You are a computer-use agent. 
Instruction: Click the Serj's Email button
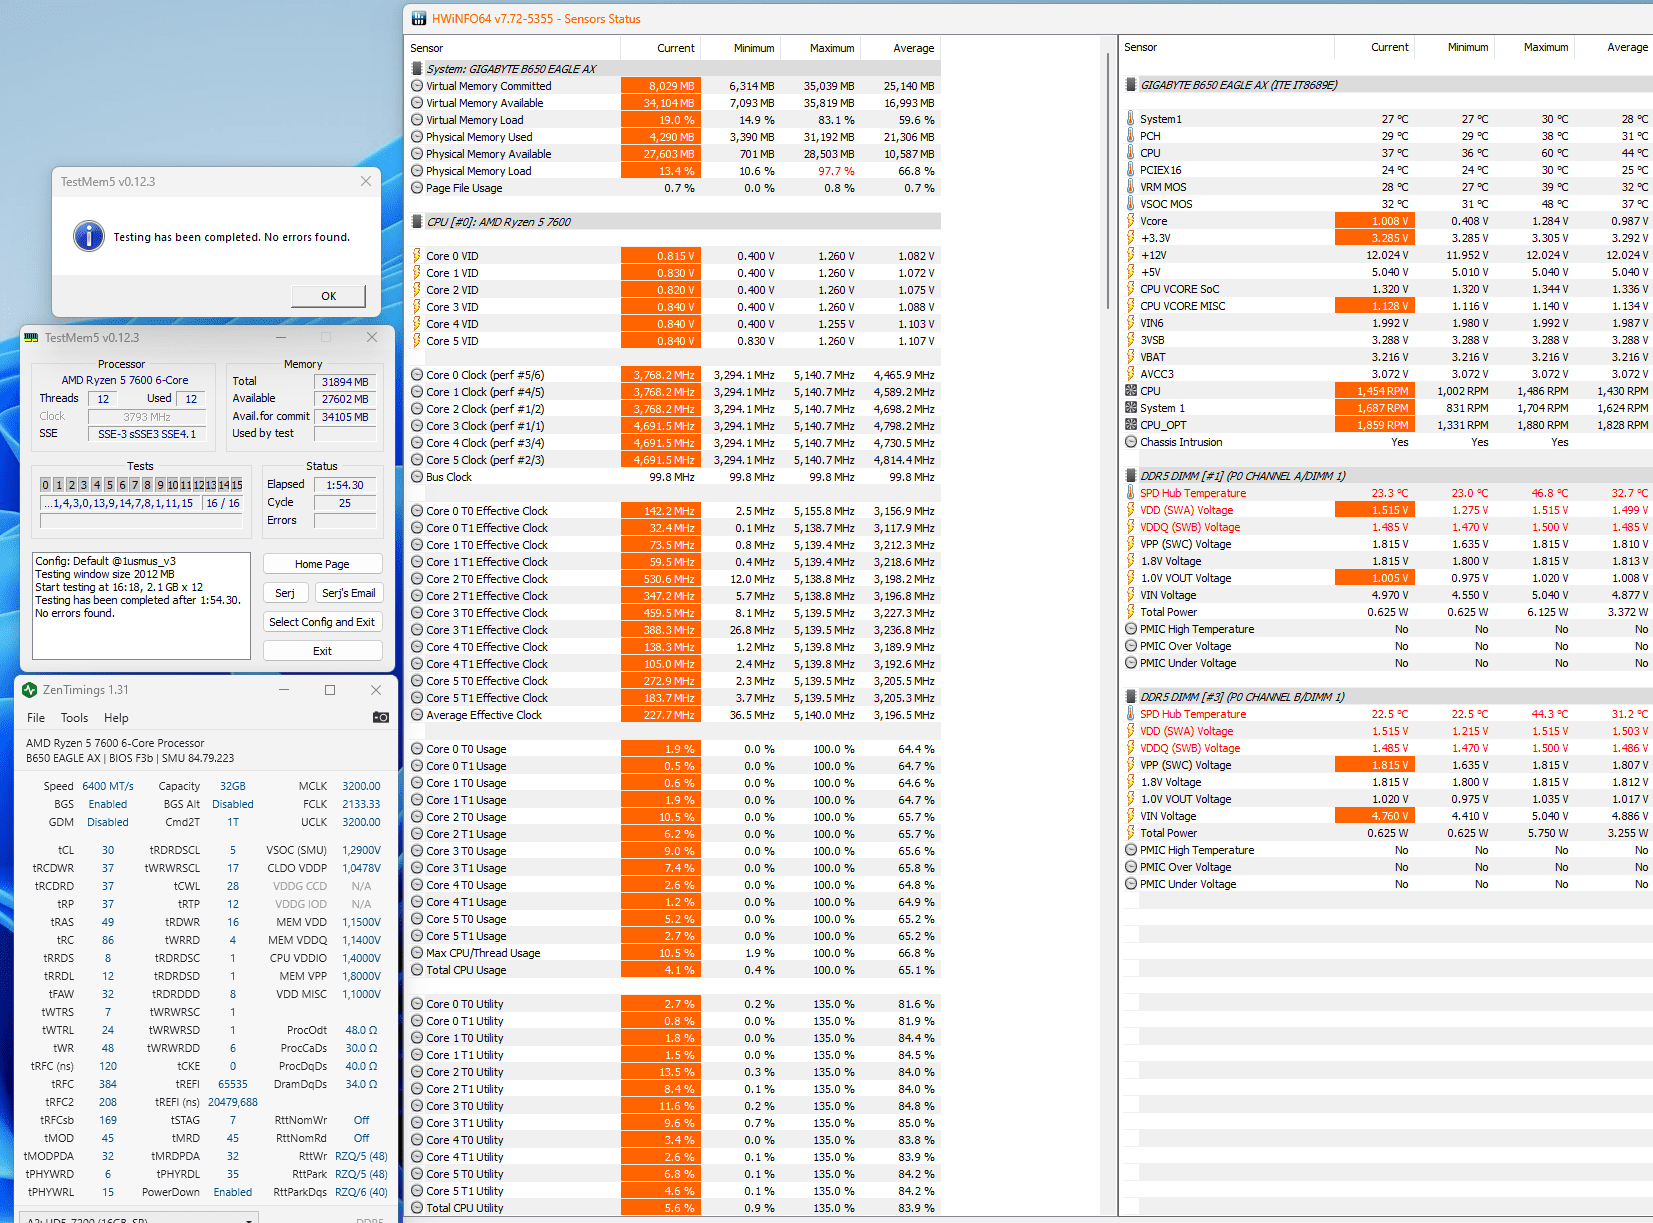pos(348,593)
